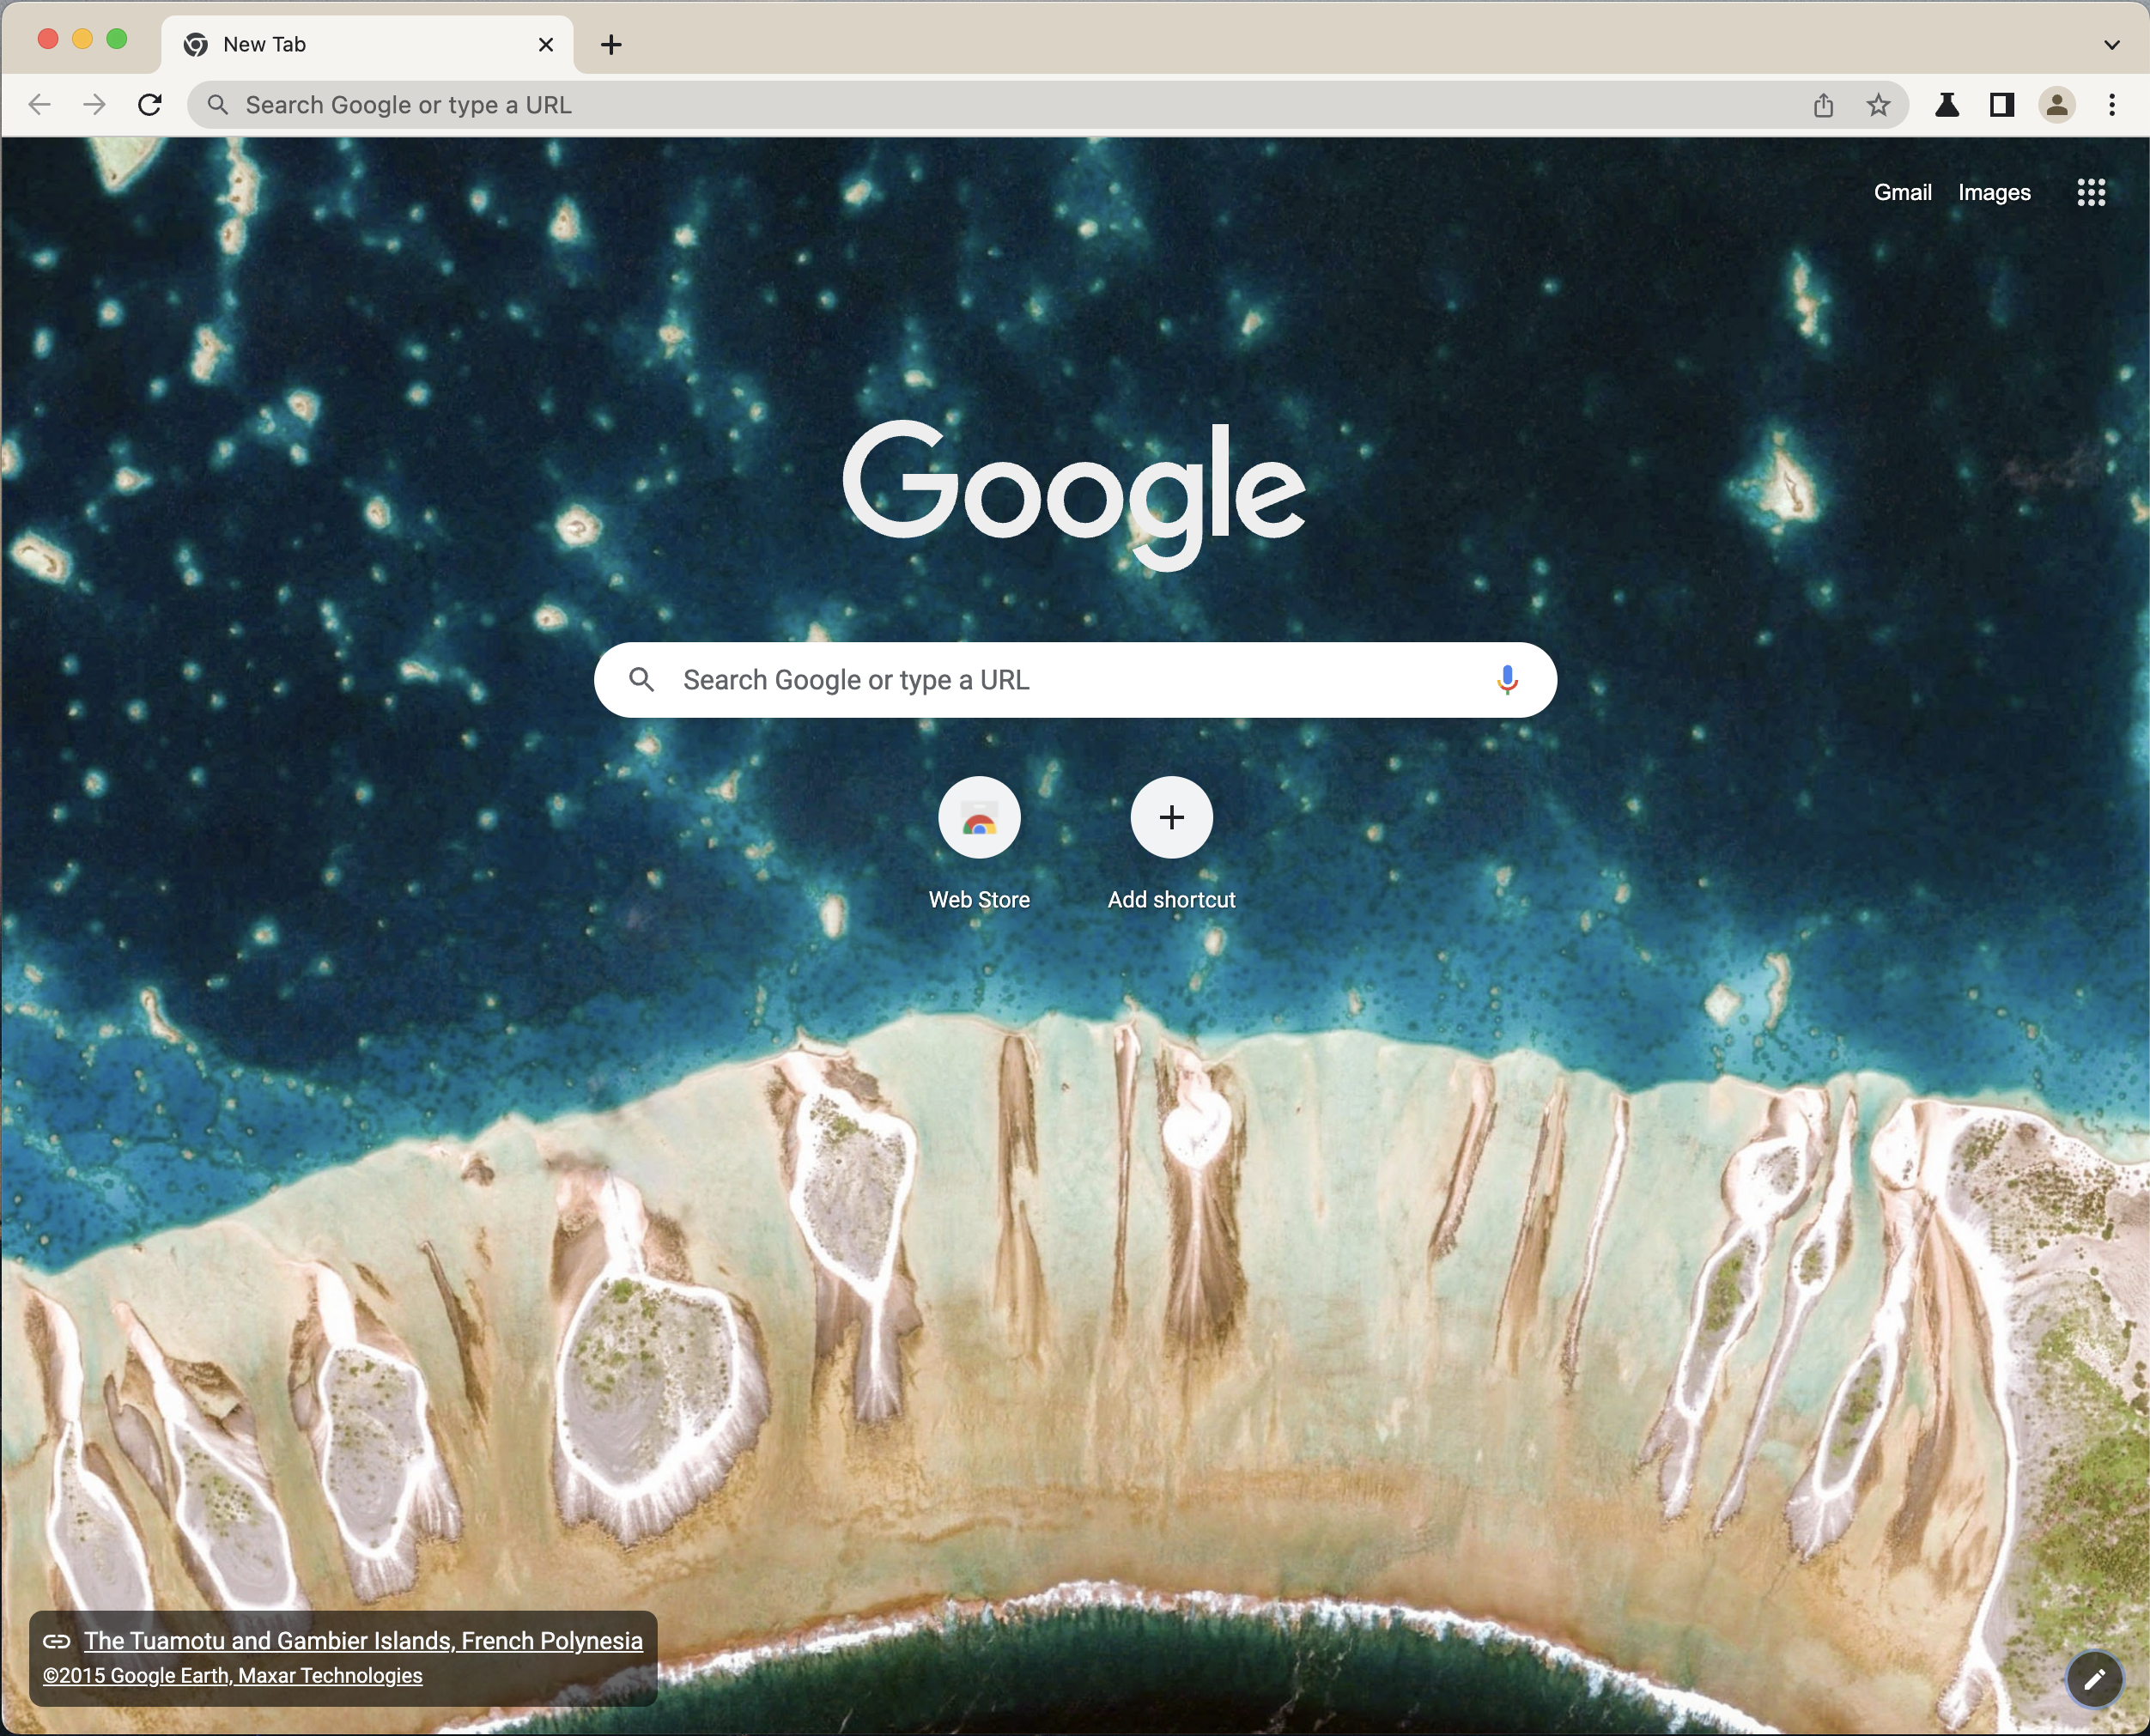Open Tuamotu and Gambier Islands link
The height and width of the screenshot is (1736, 2150).
pos(363,1641)
